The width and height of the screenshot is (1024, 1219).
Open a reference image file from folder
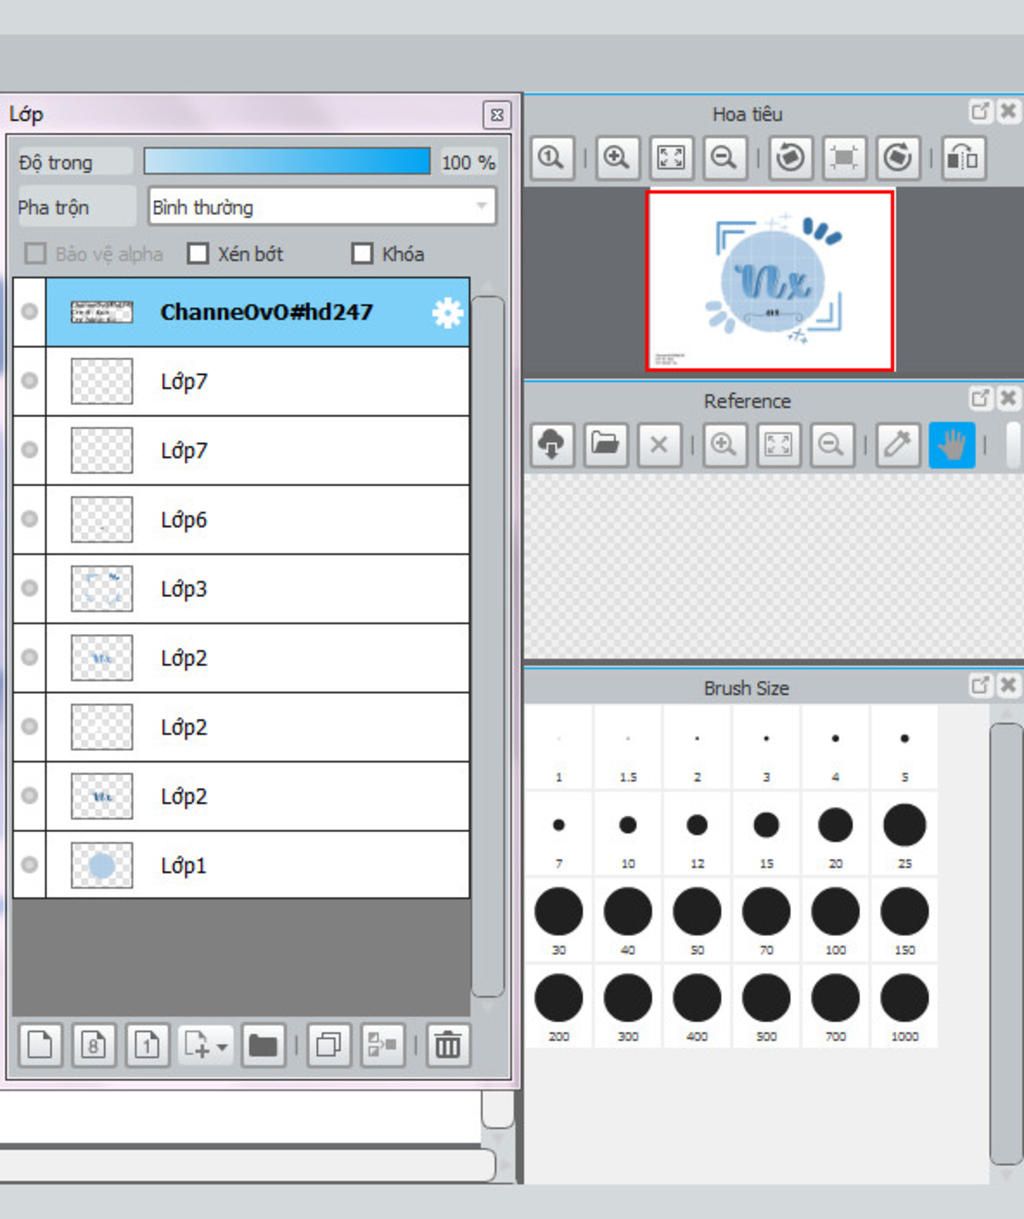[605, 444]
